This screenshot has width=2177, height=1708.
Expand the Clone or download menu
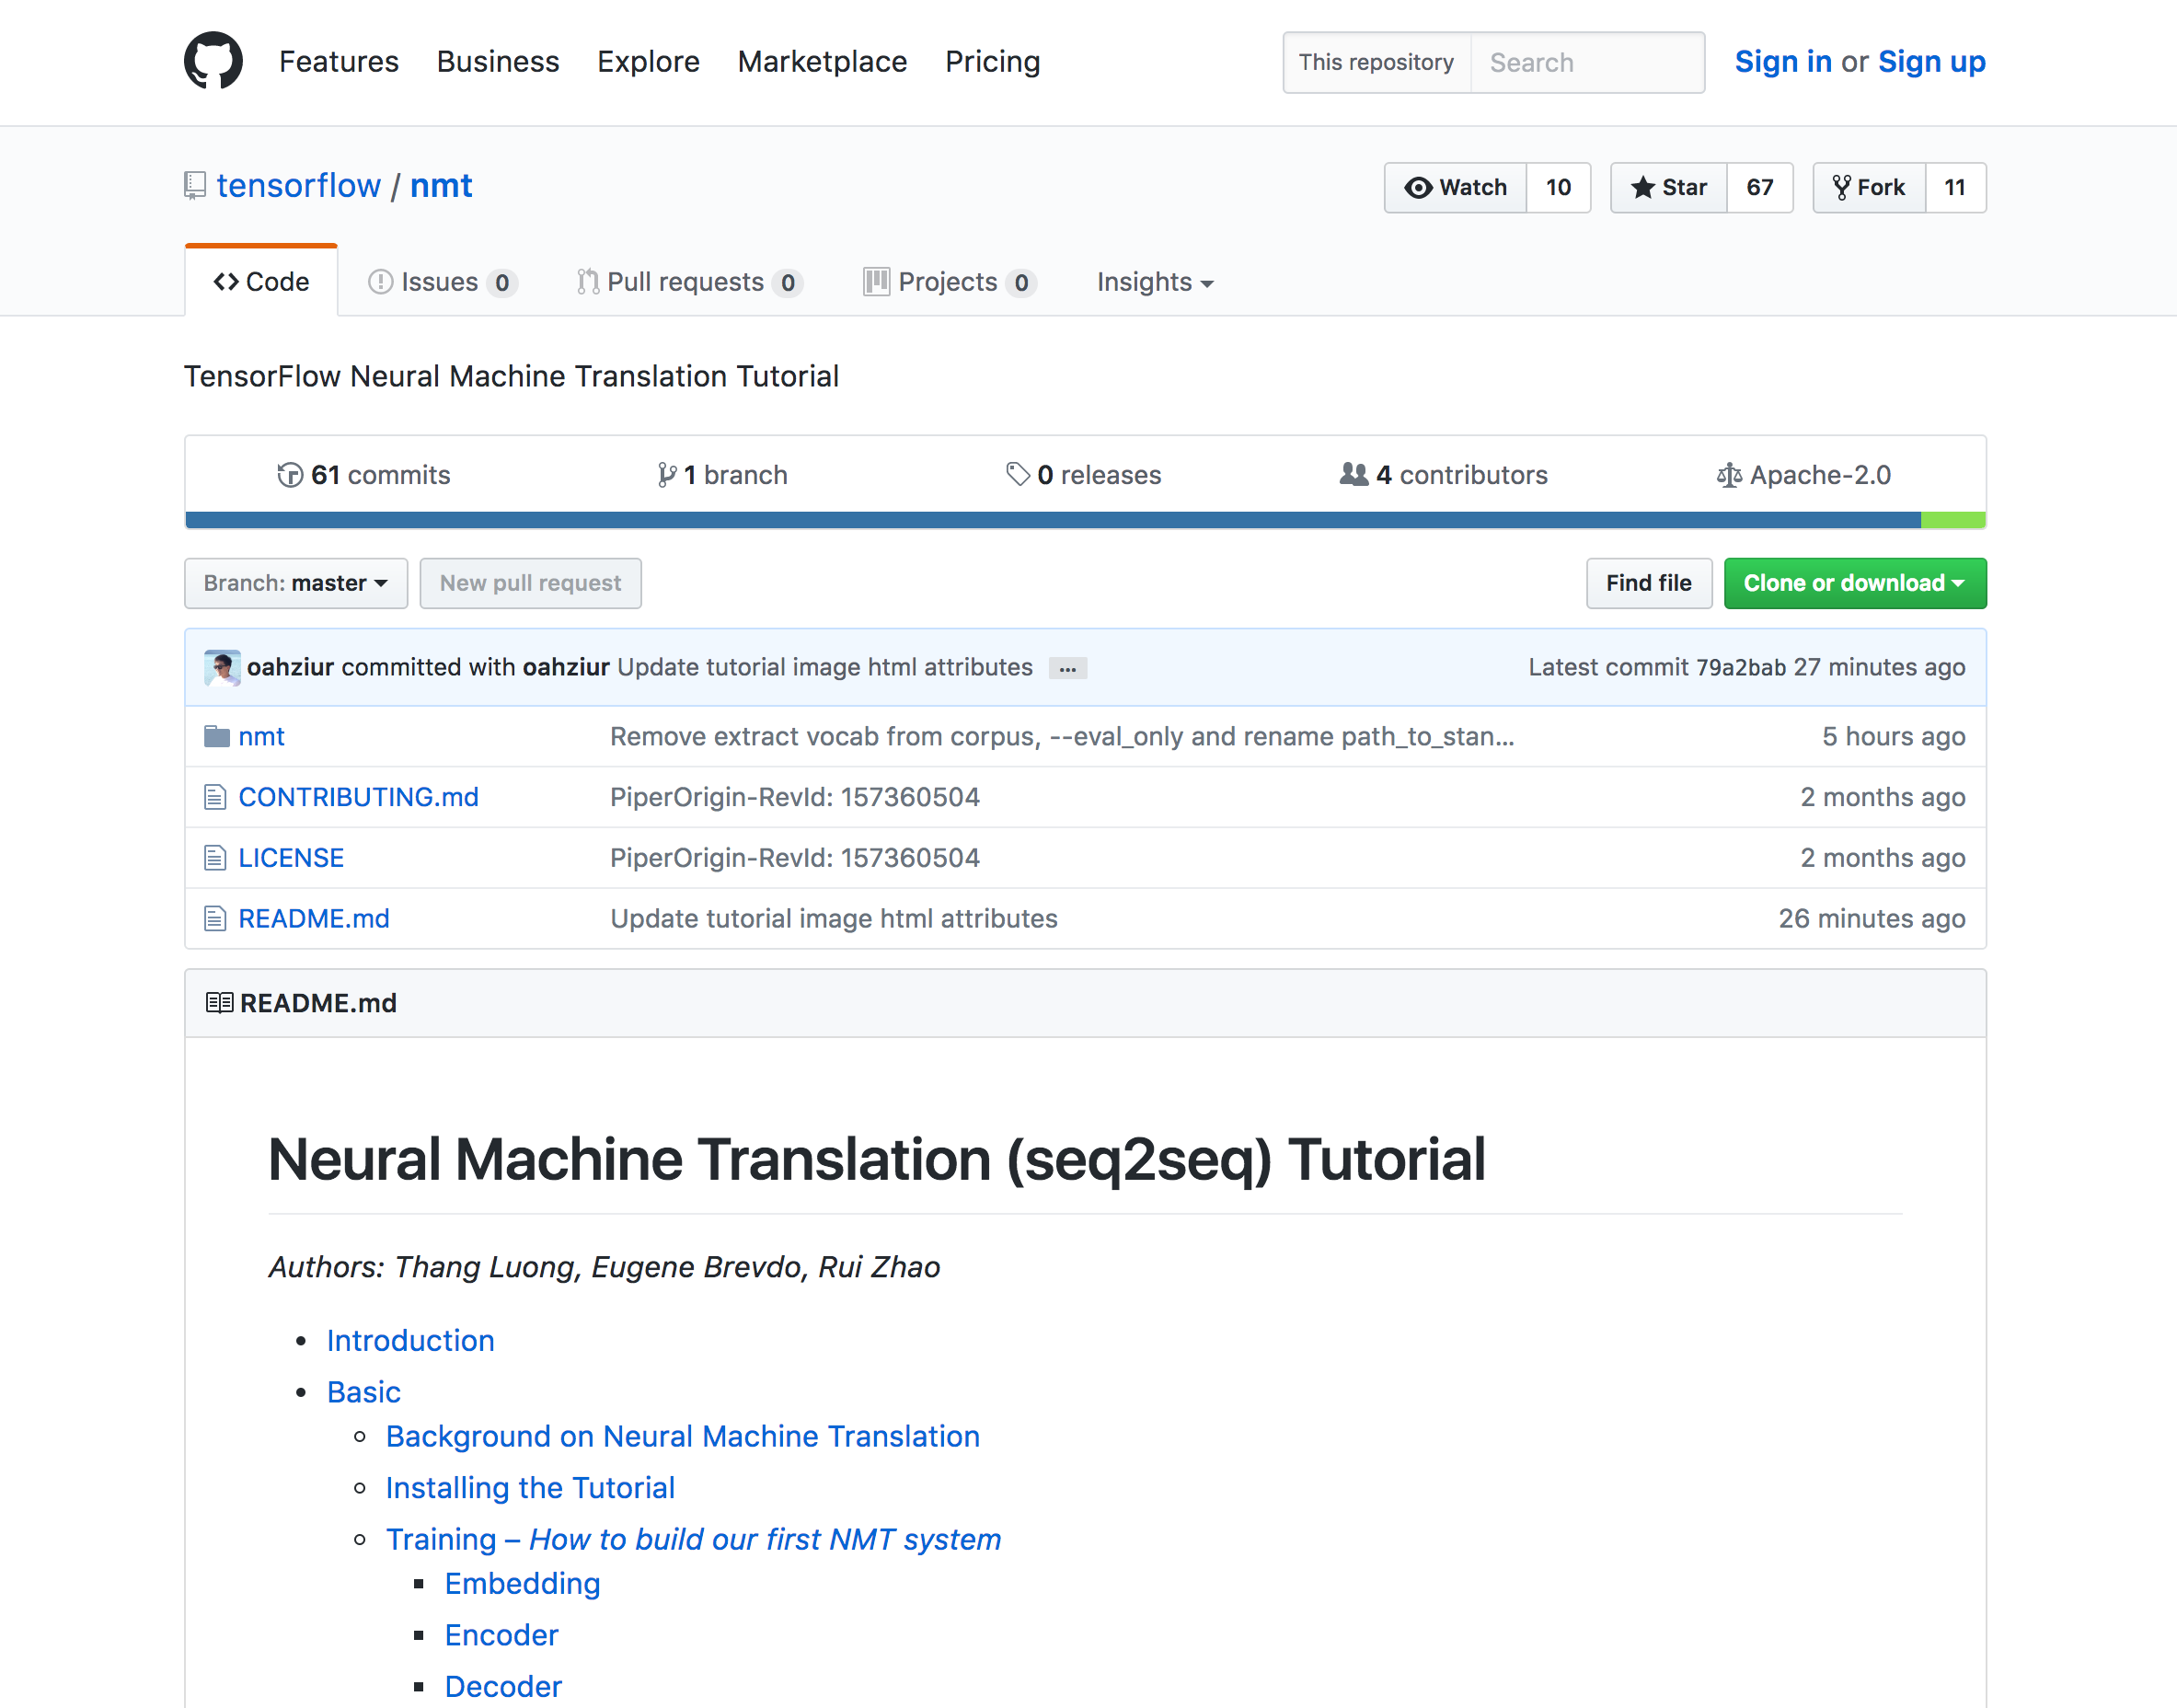point(1854,583)
